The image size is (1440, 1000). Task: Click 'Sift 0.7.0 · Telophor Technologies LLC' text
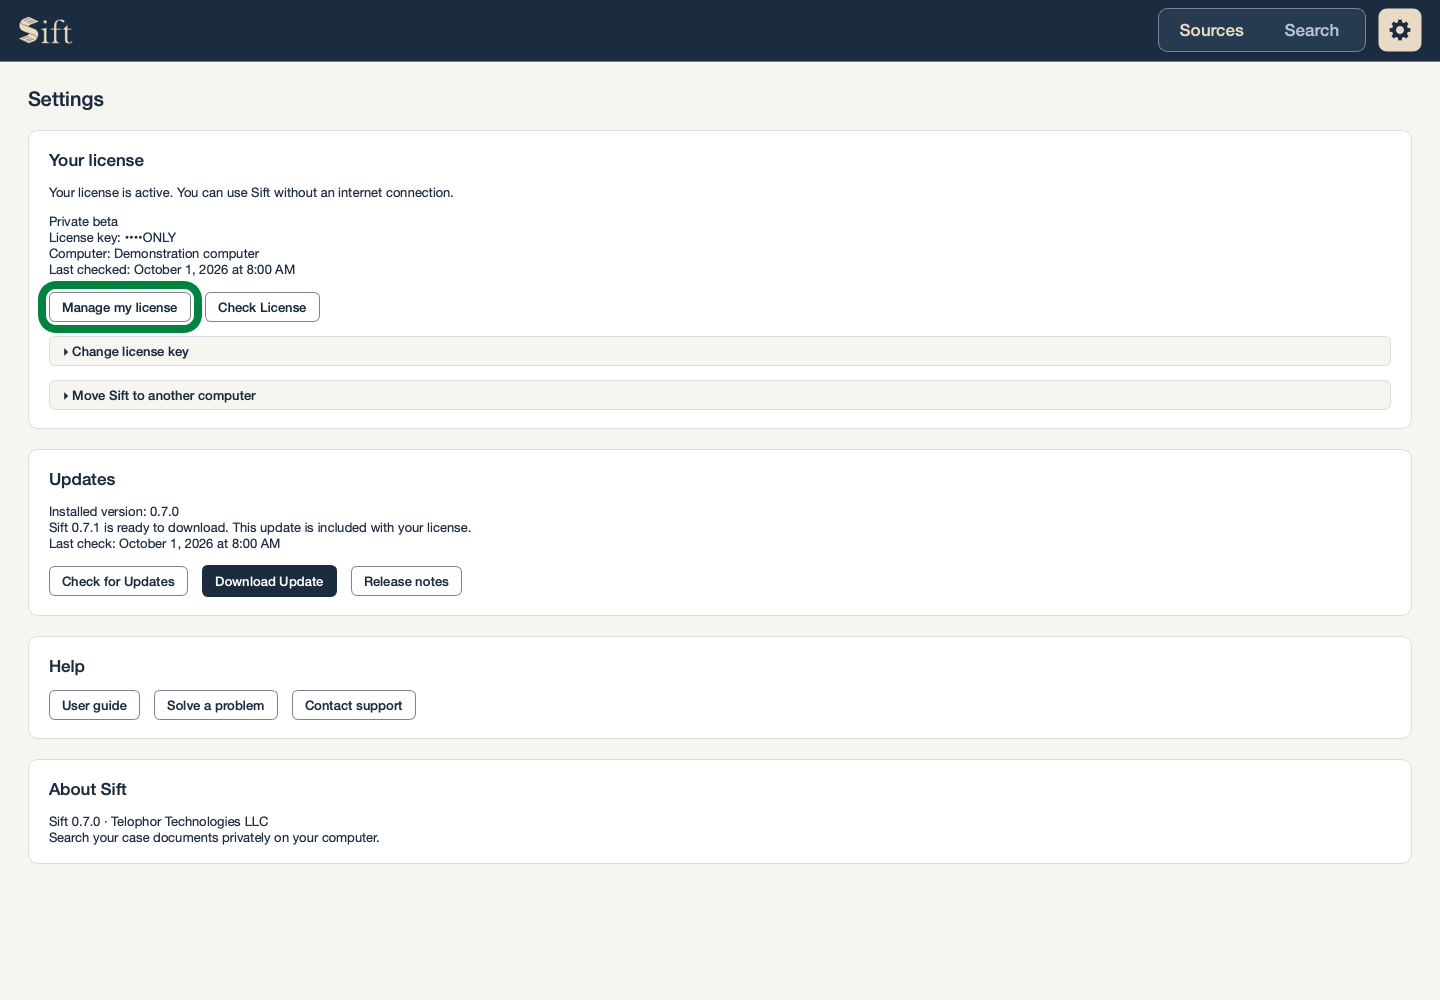[158, 822]
